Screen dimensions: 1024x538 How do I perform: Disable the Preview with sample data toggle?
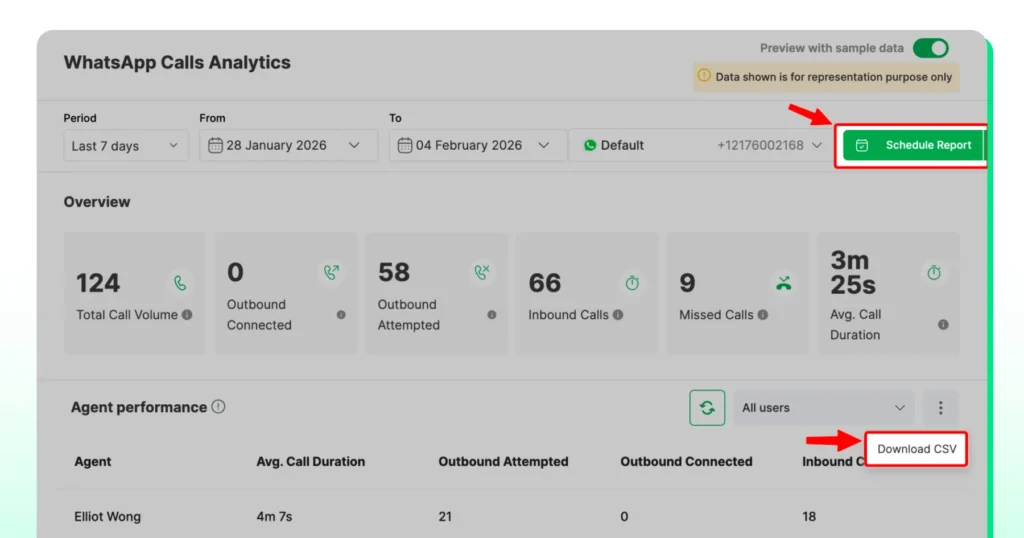click(x=931, y=48)
